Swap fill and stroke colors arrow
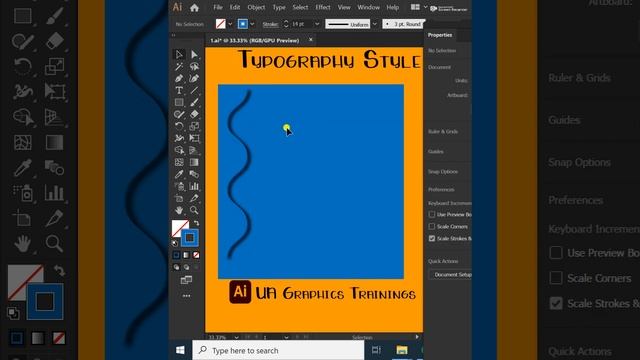 click(196, 223)
